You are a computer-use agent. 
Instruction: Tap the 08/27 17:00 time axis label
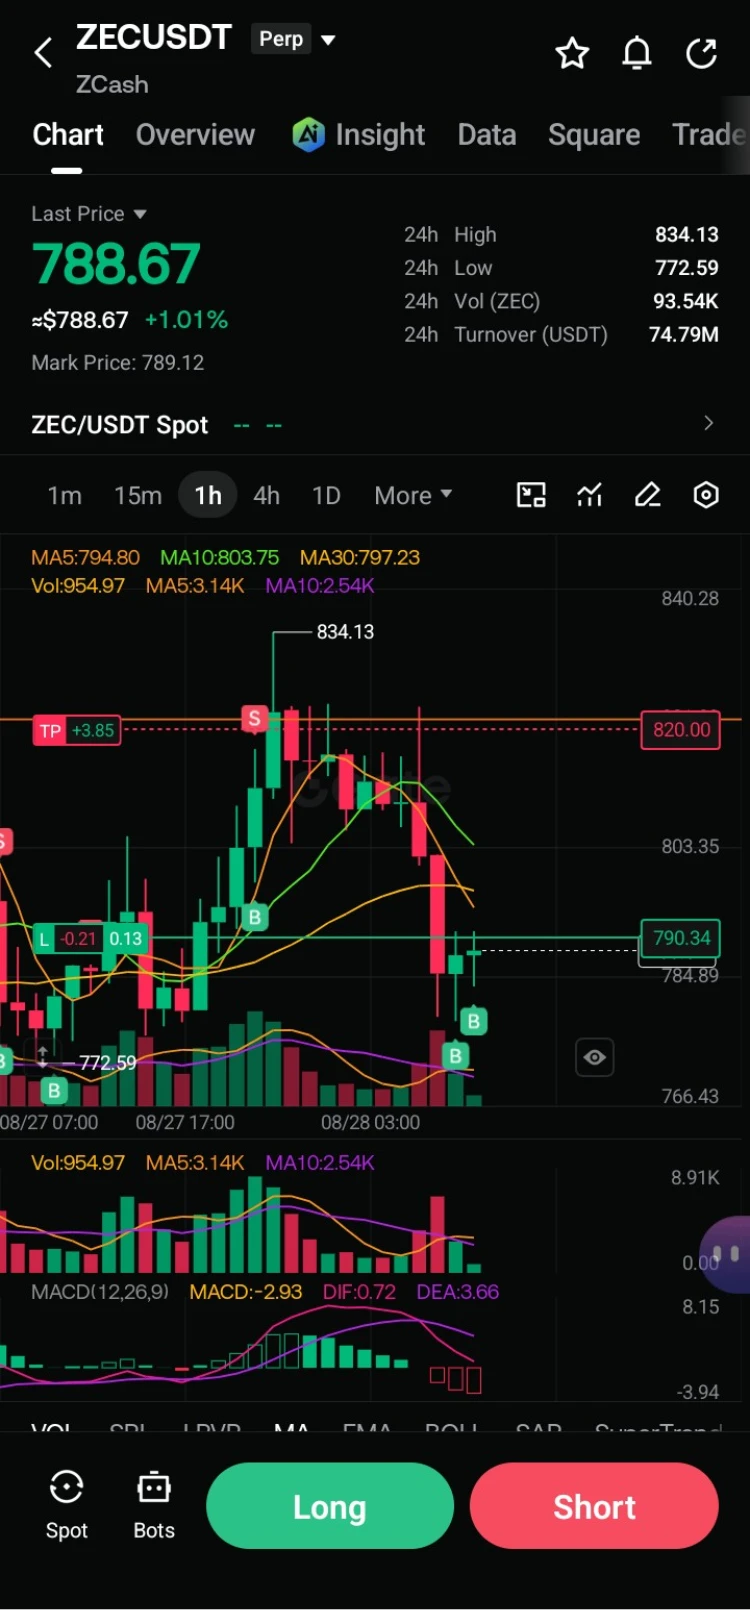tap(185, 1123)
